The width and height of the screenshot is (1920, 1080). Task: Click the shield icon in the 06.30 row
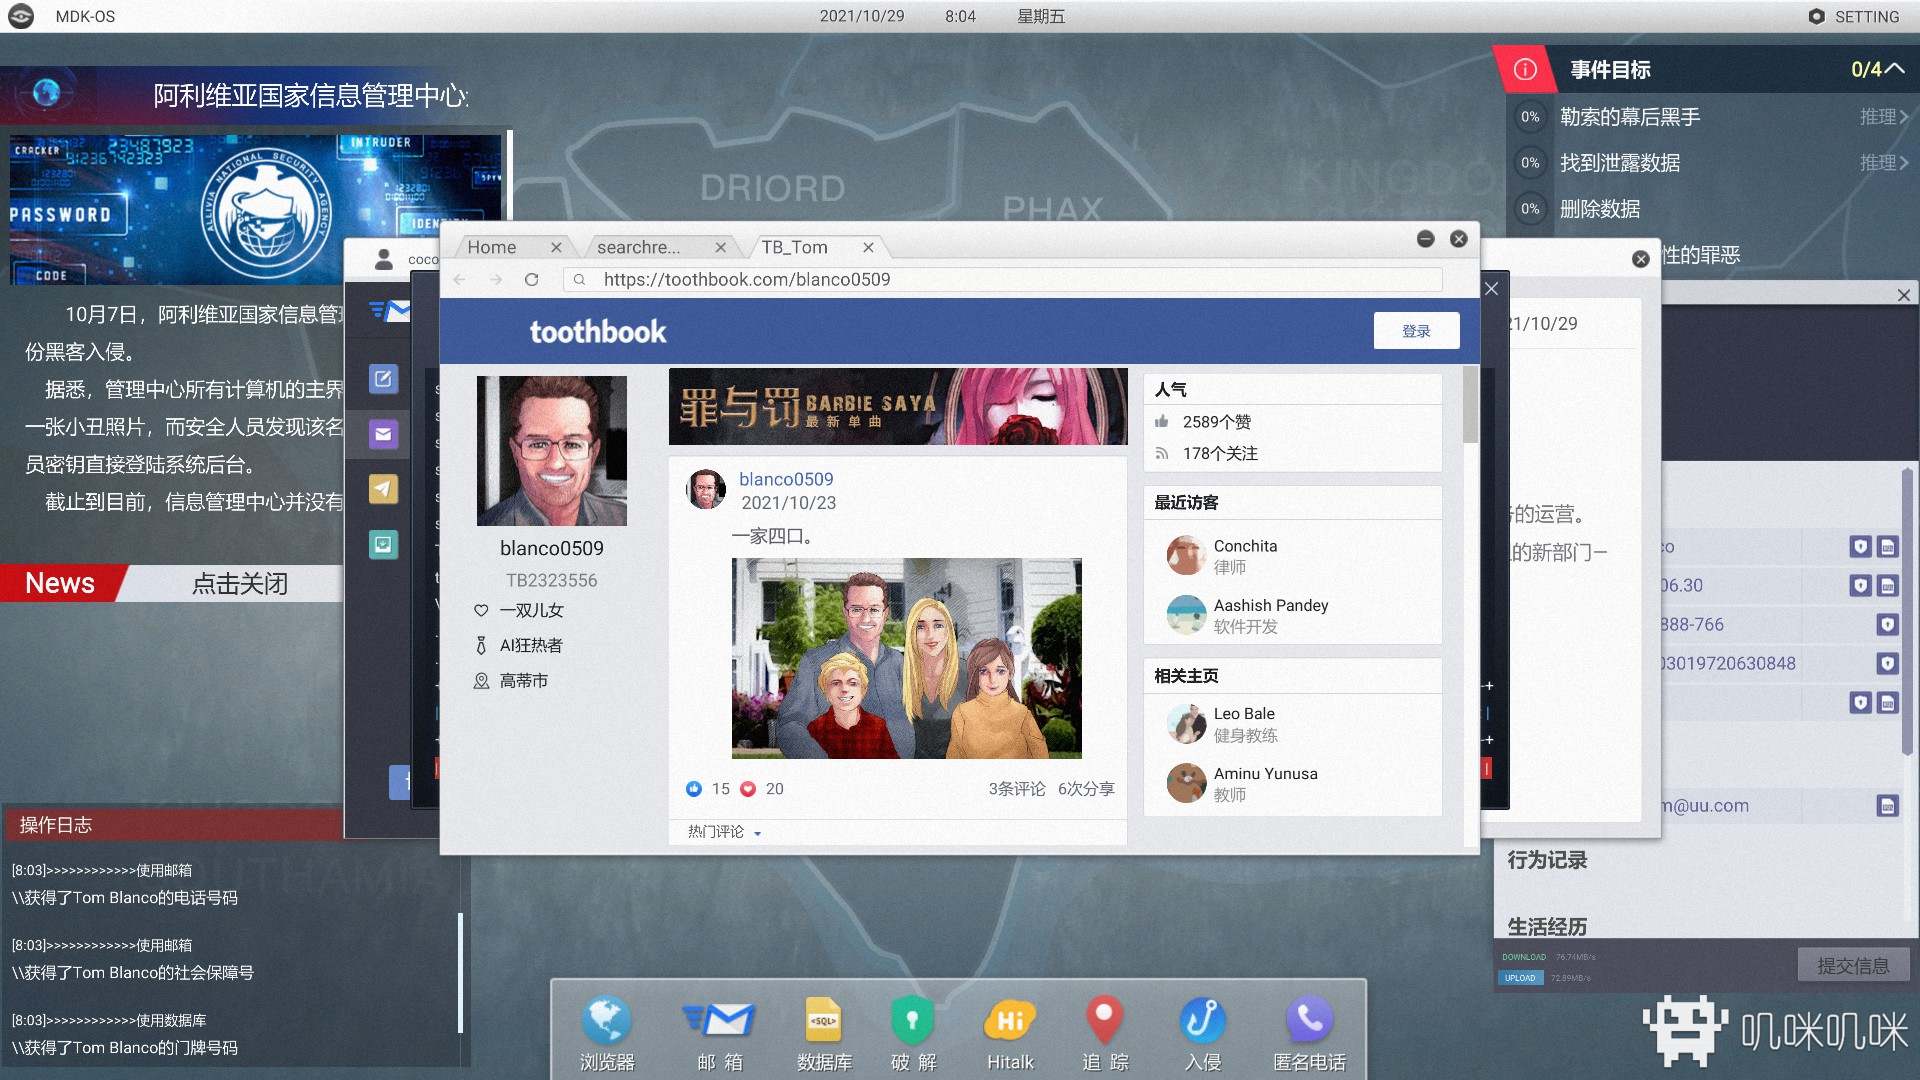(x=1860, y=585)
